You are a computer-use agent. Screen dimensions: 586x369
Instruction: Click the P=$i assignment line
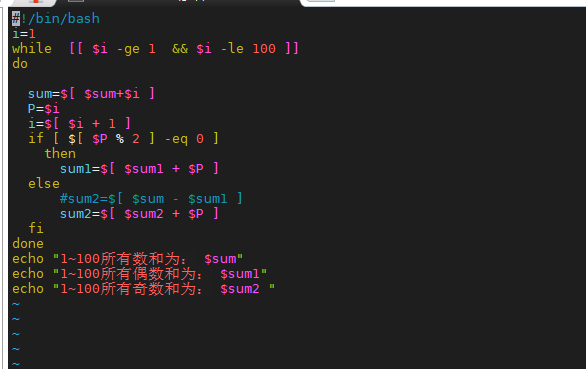pyautogui.click(x=43, y=108)
